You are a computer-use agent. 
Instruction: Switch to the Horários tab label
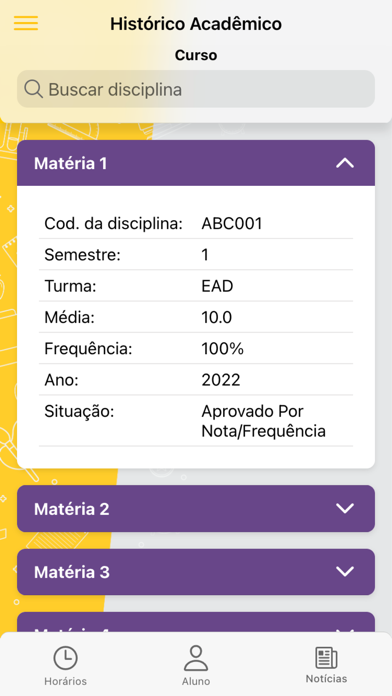(65, 681)
